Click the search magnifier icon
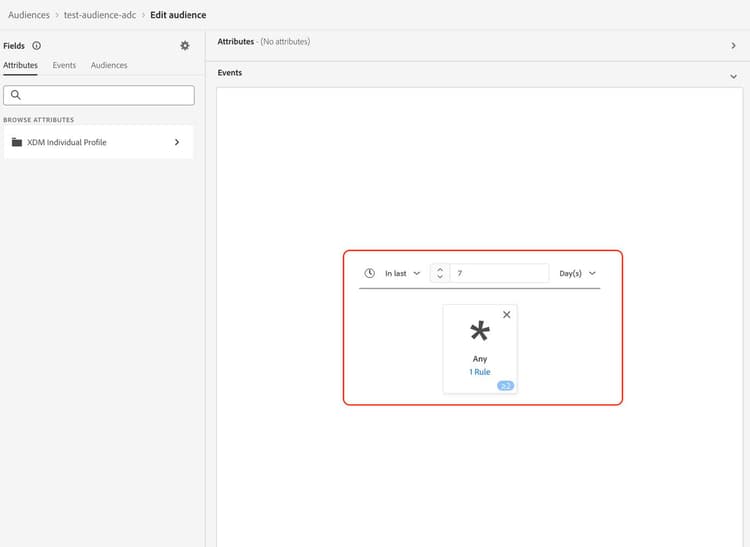Viewport: 750px width, 547px height. tap(16, 95)
